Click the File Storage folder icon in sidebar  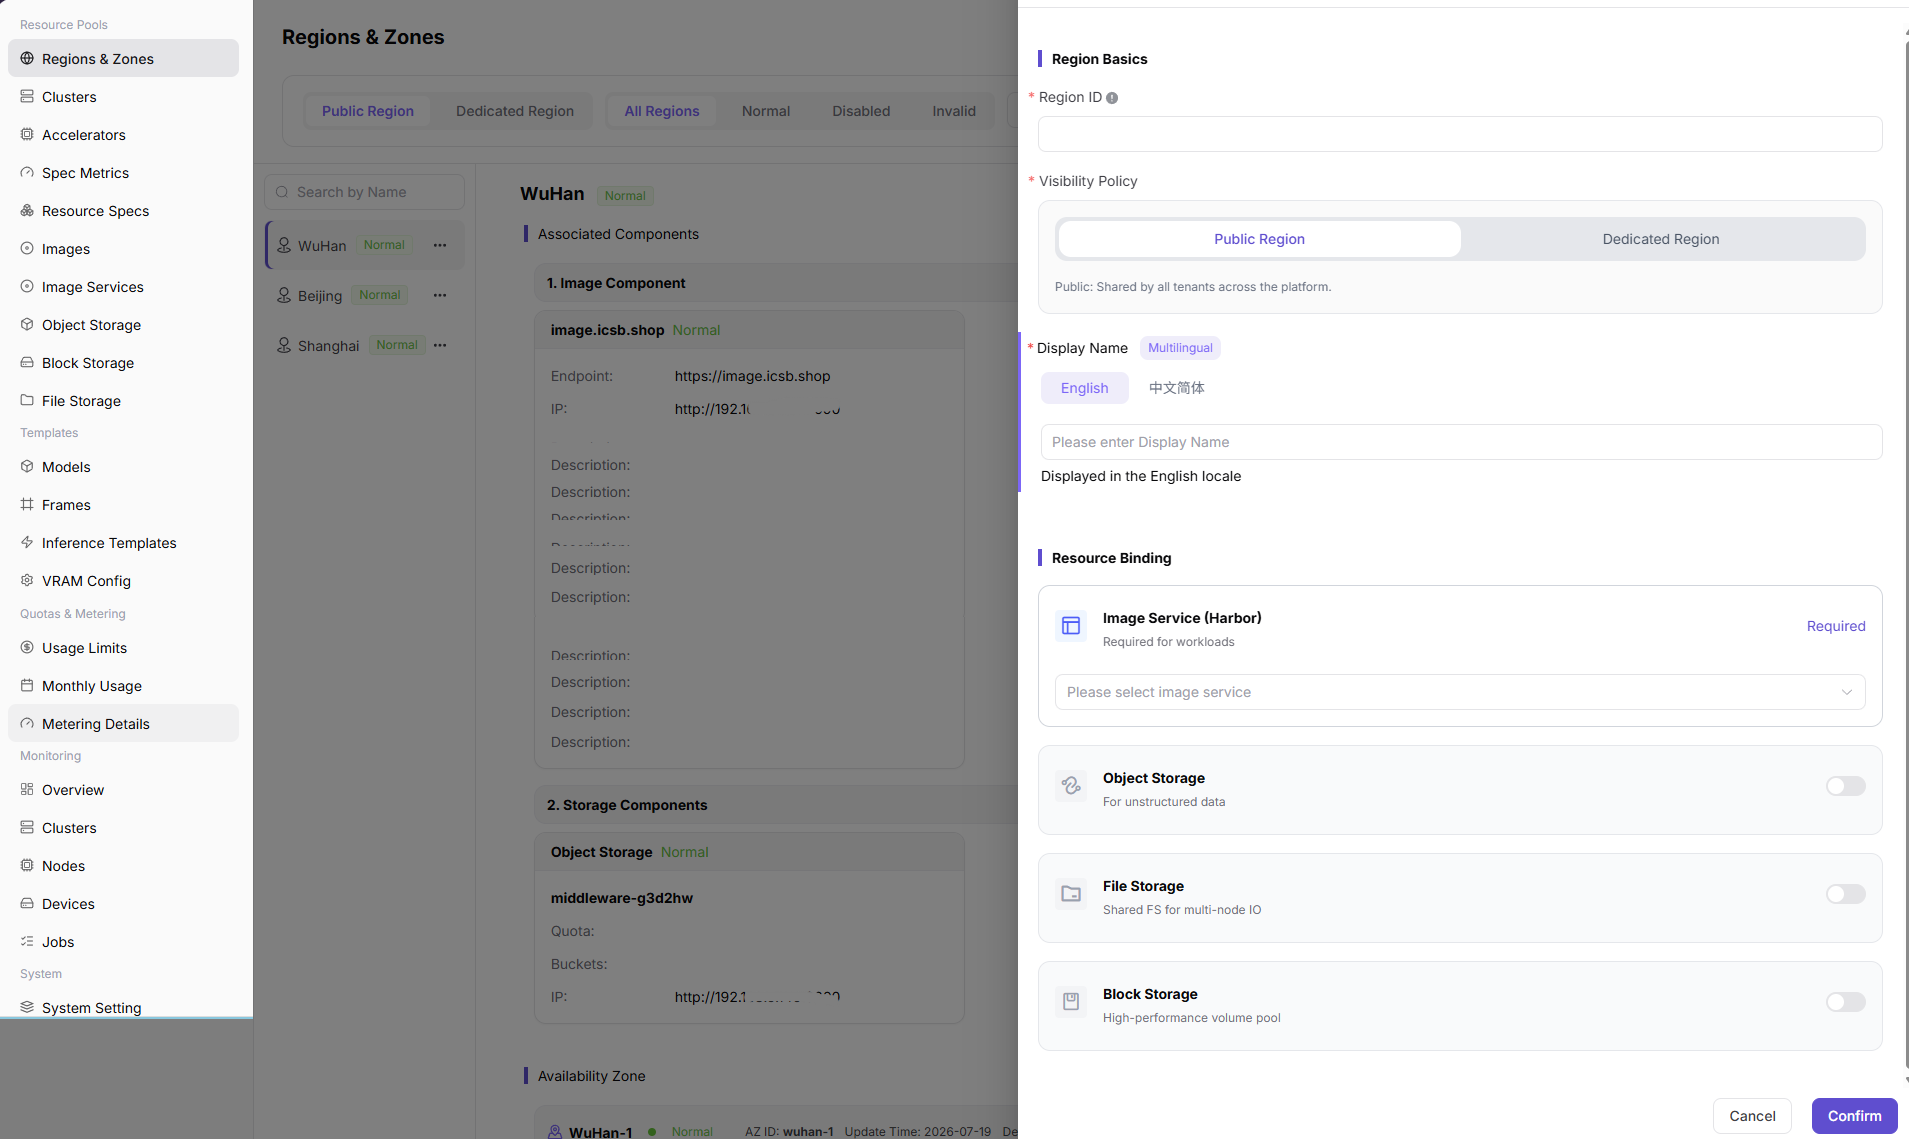(x=27, y=401)
